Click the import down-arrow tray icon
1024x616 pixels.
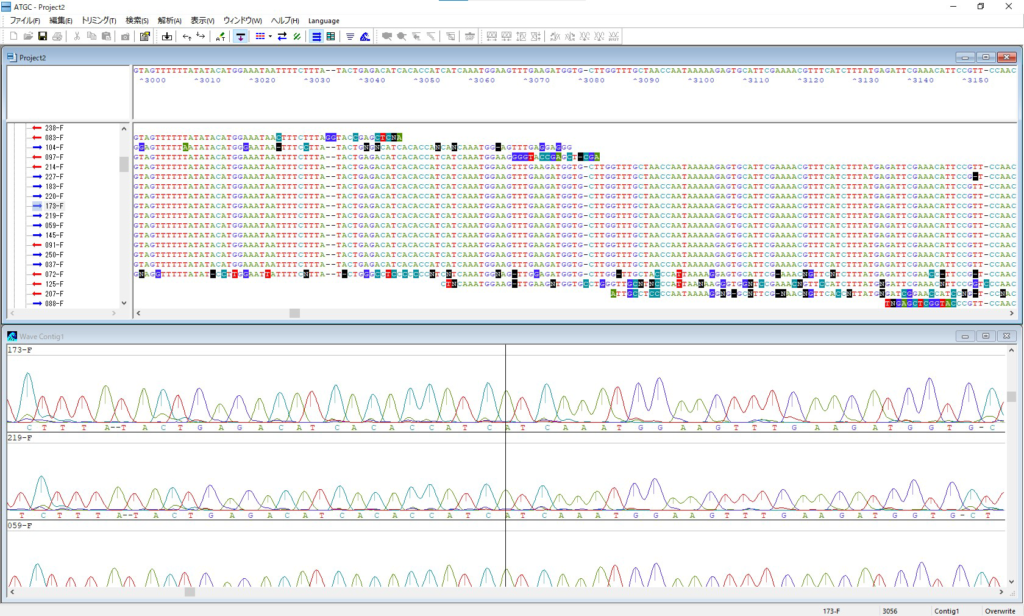tap(167, 37)
